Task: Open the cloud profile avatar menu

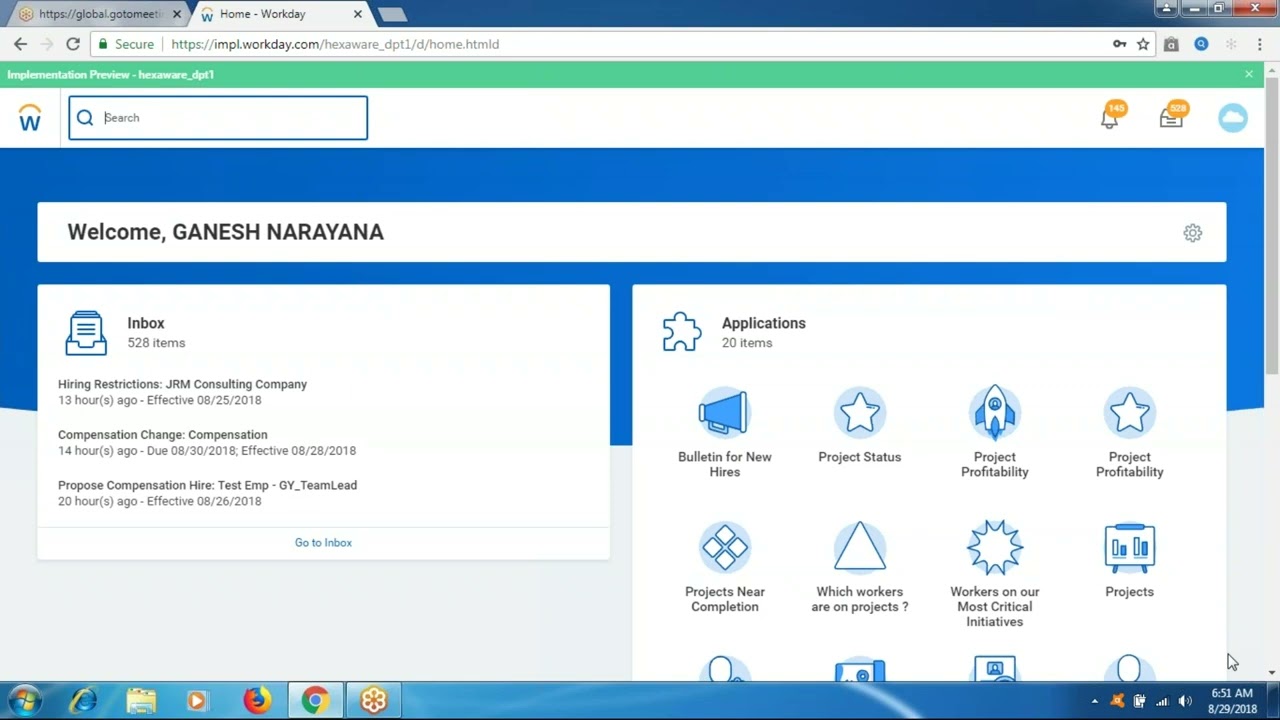Action: 1233,118
